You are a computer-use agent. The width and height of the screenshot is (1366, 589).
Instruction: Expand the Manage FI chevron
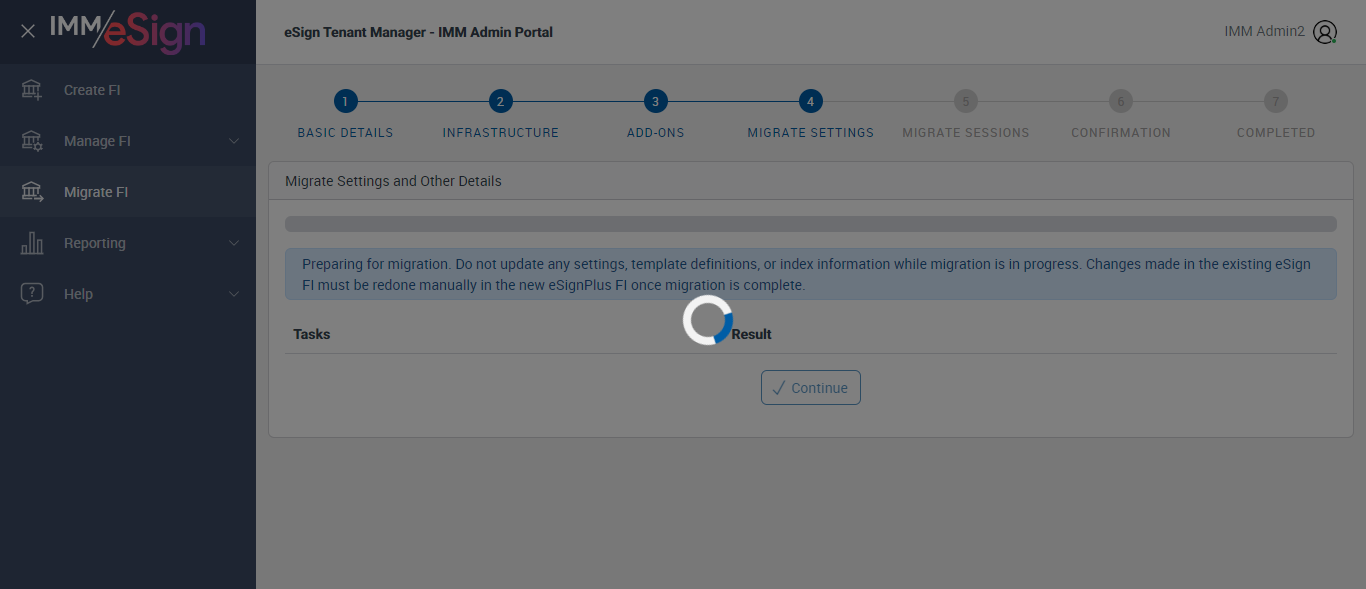click(234, 141)
